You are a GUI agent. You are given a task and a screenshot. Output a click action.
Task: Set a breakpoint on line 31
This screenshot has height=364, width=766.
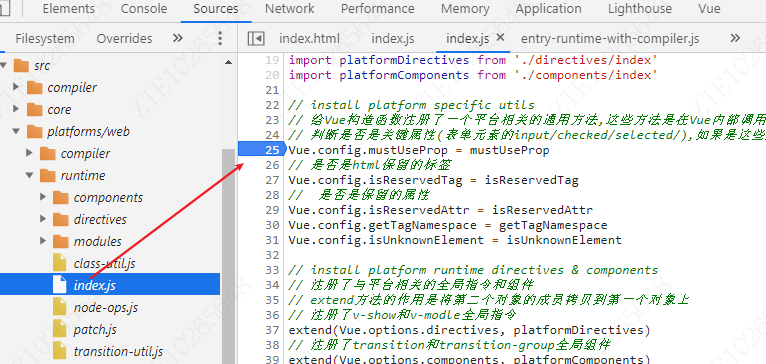click(x=272, y=240)
